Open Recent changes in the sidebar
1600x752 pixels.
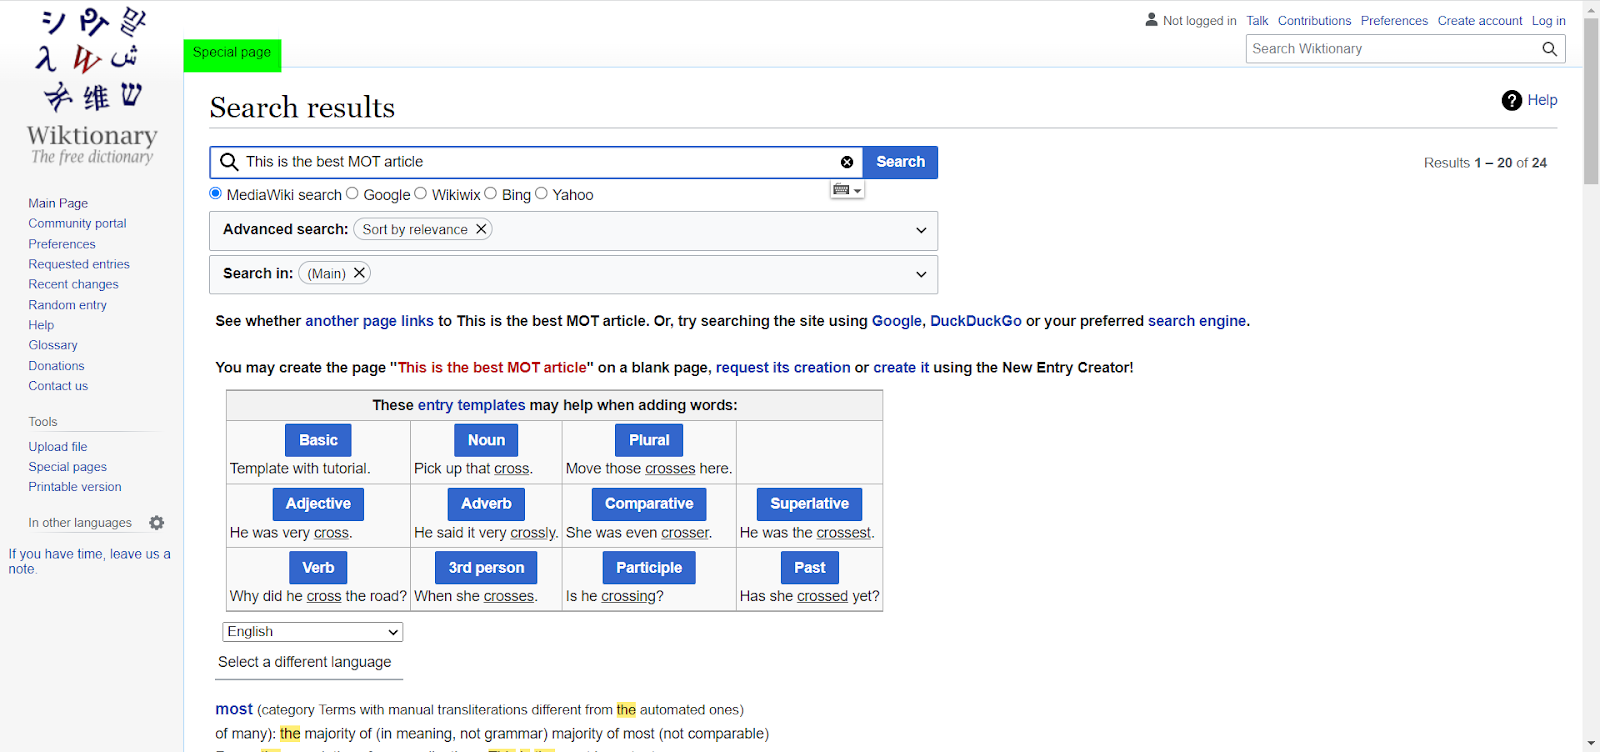point(73,285)
